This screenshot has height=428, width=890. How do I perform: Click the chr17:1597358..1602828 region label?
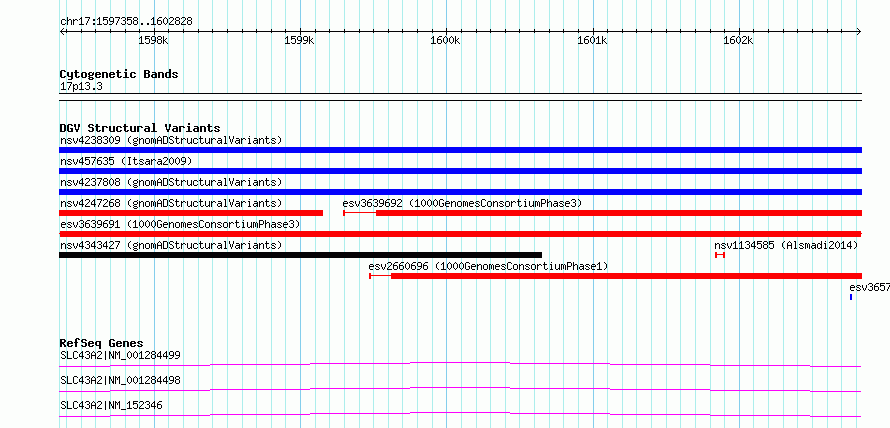(x=126, y=21)
